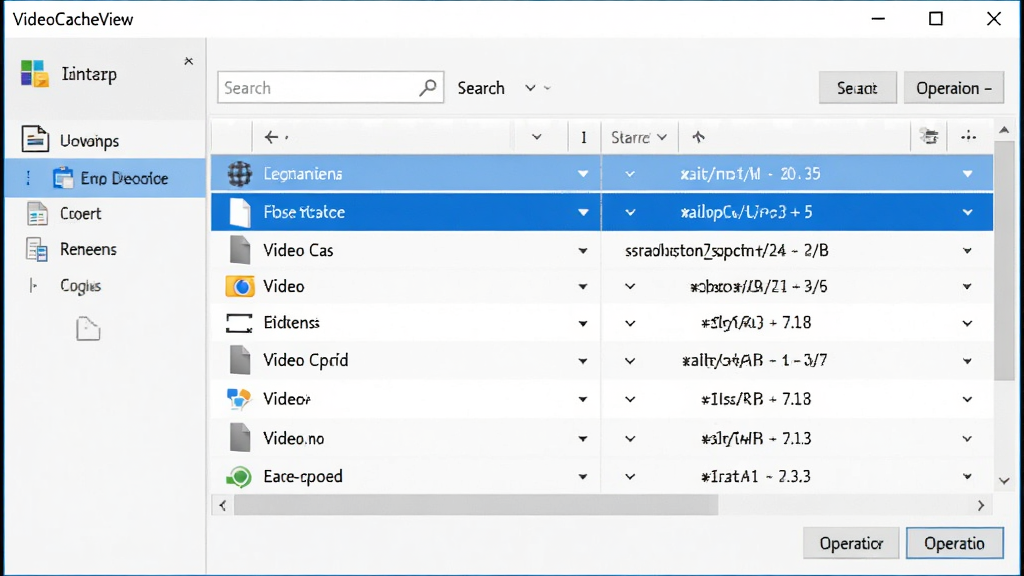Click the gray file icon of Video.no
The width and height of the screenshot is (1024, 576).
point(240,438)
